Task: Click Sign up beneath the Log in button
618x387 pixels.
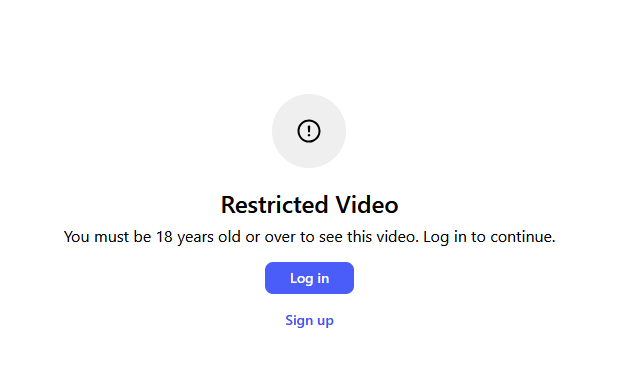Action: (x=309, y=320)
